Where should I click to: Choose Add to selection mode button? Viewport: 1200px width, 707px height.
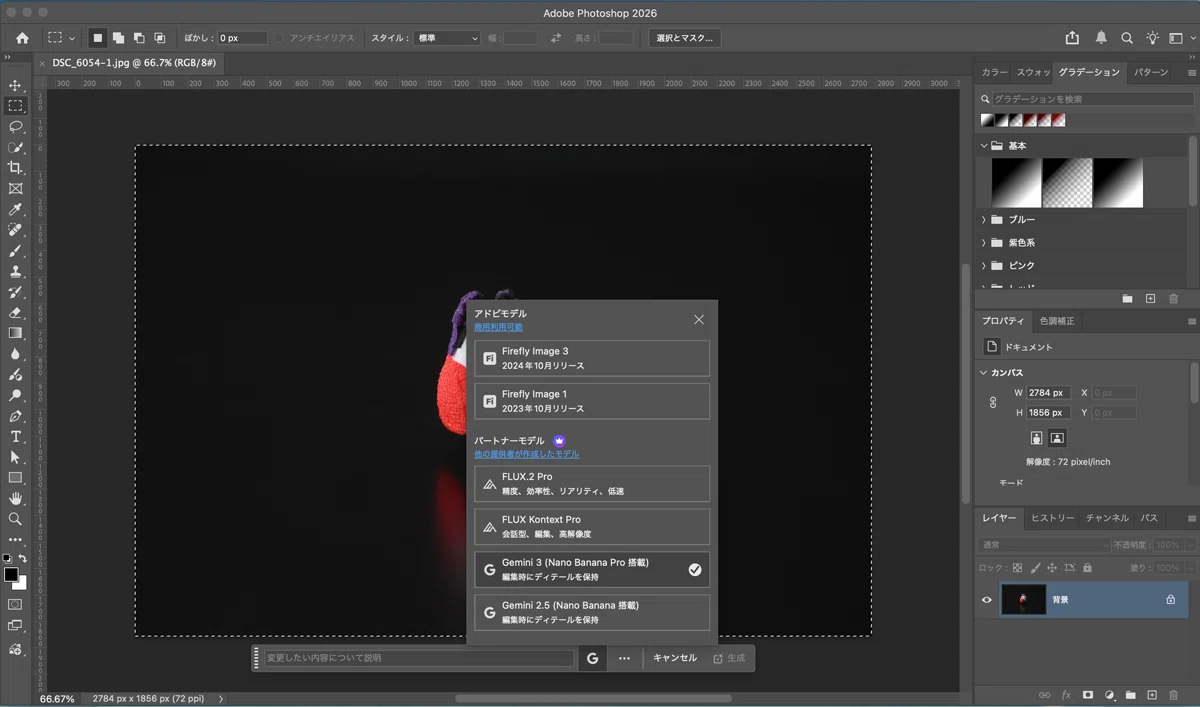pos(118,38)
